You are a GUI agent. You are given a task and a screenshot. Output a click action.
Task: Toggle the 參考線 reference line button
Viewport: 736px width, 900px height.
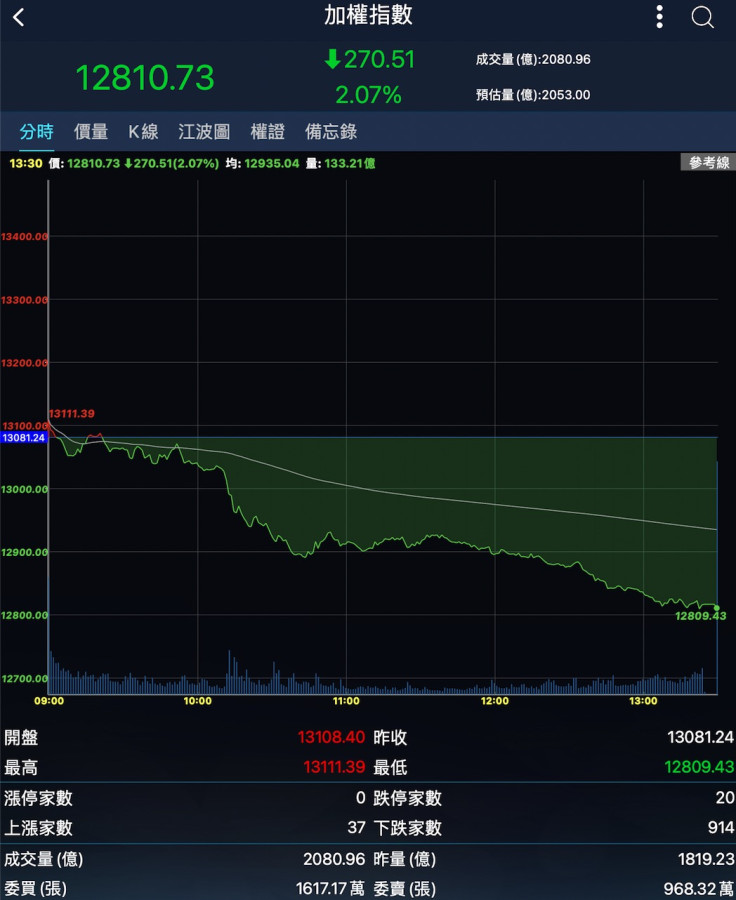708,162
